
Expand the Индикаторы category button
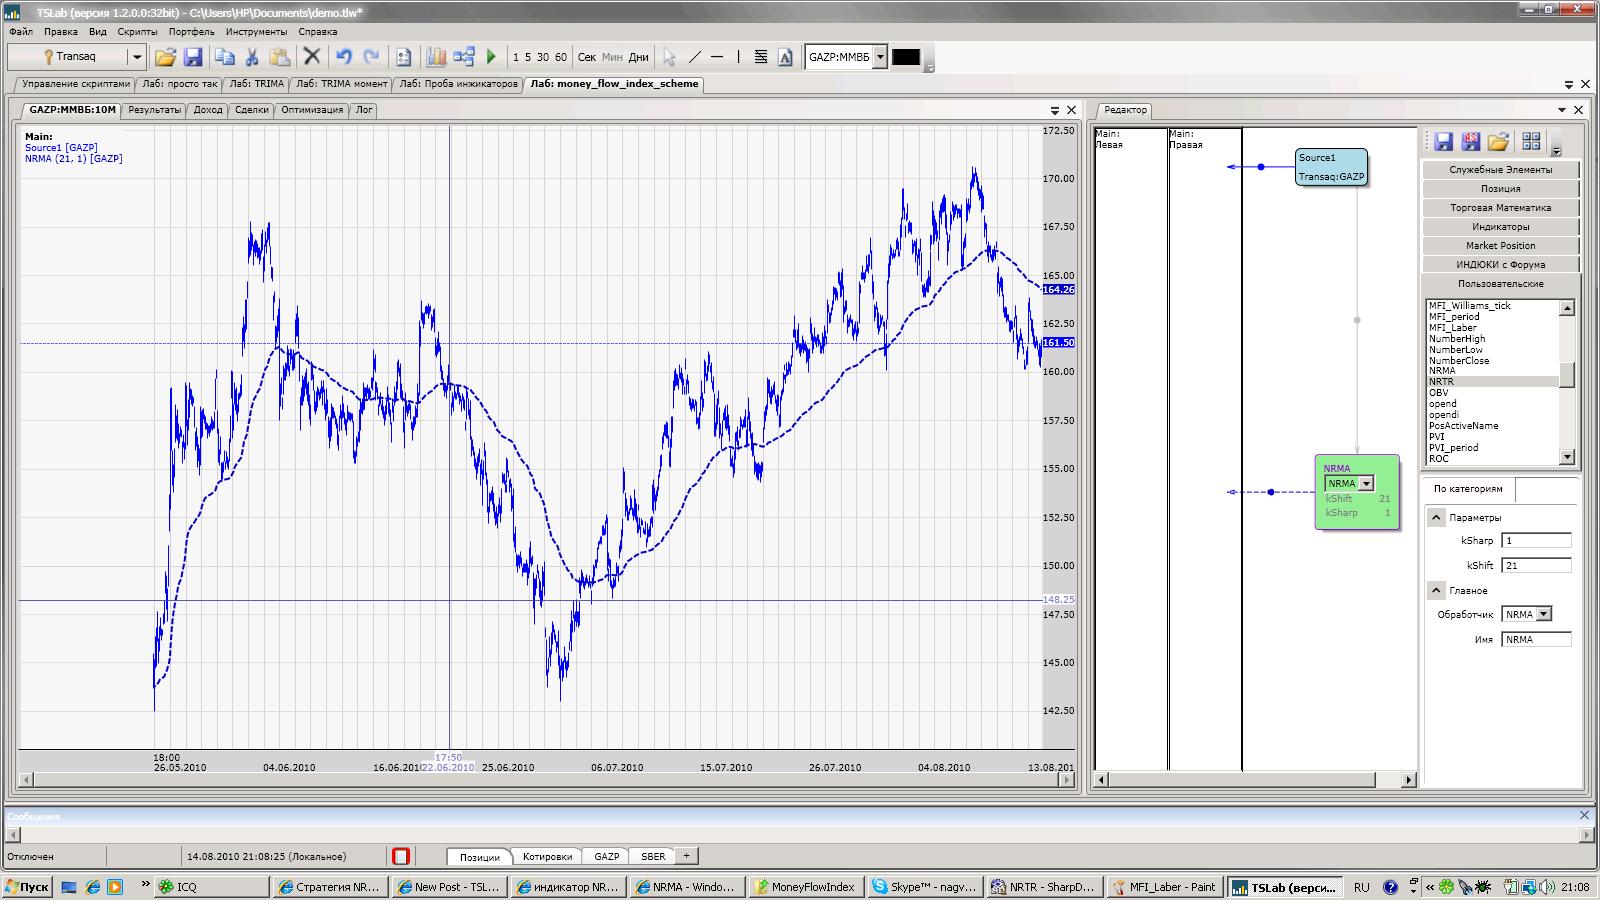[1500, 227]
